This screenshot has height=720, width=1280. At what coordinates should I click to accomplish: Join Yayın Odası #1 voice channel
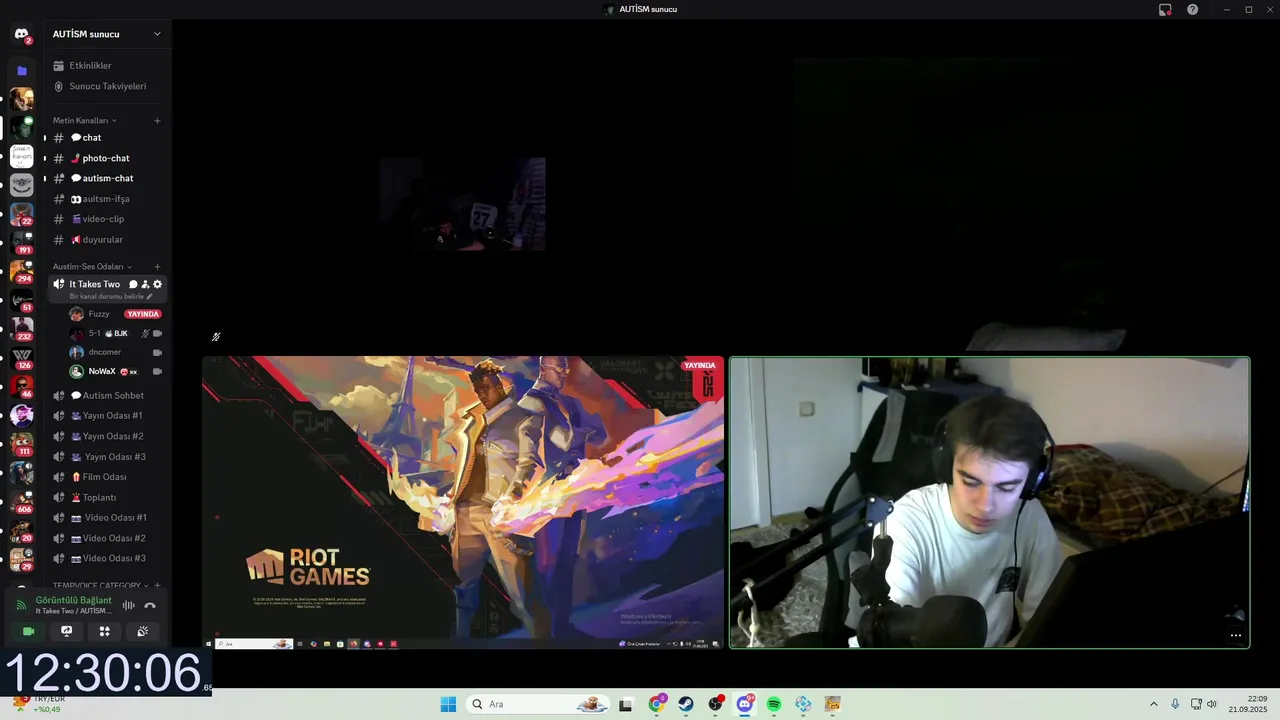pos(107,416)
